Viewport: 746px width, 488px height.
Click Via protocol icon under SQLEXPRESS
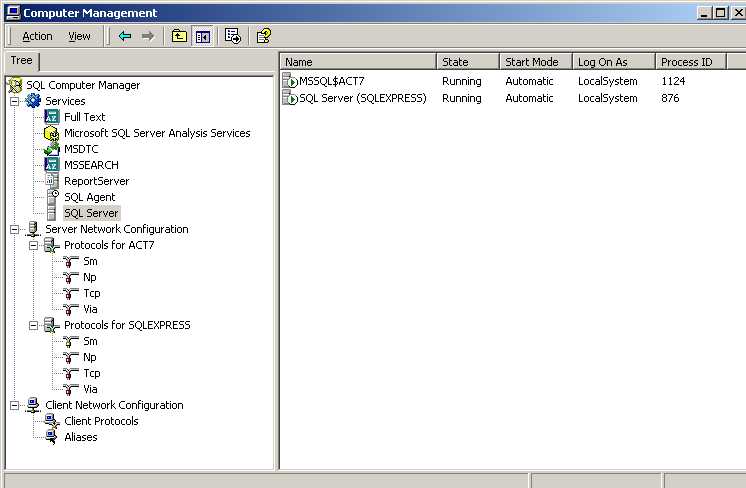pos(70,390)
